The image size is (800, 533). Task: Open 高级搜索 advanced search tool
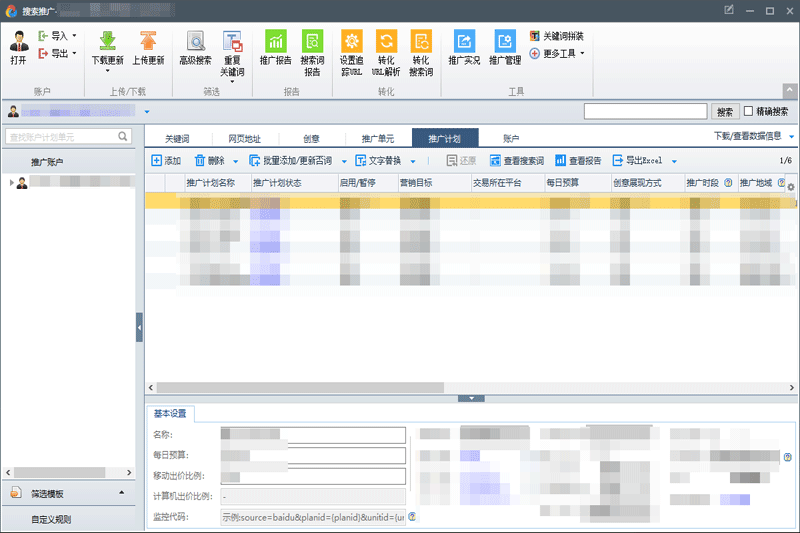195,41
